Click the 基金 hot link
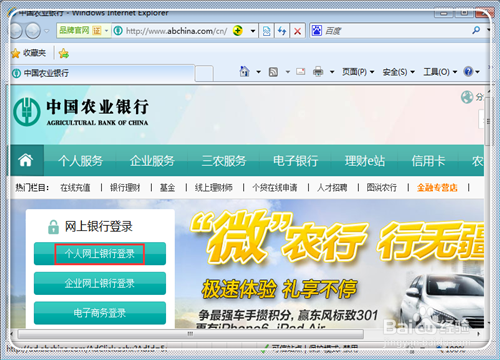The width and height of the screenshot is (500, 360). pos(167,188)
